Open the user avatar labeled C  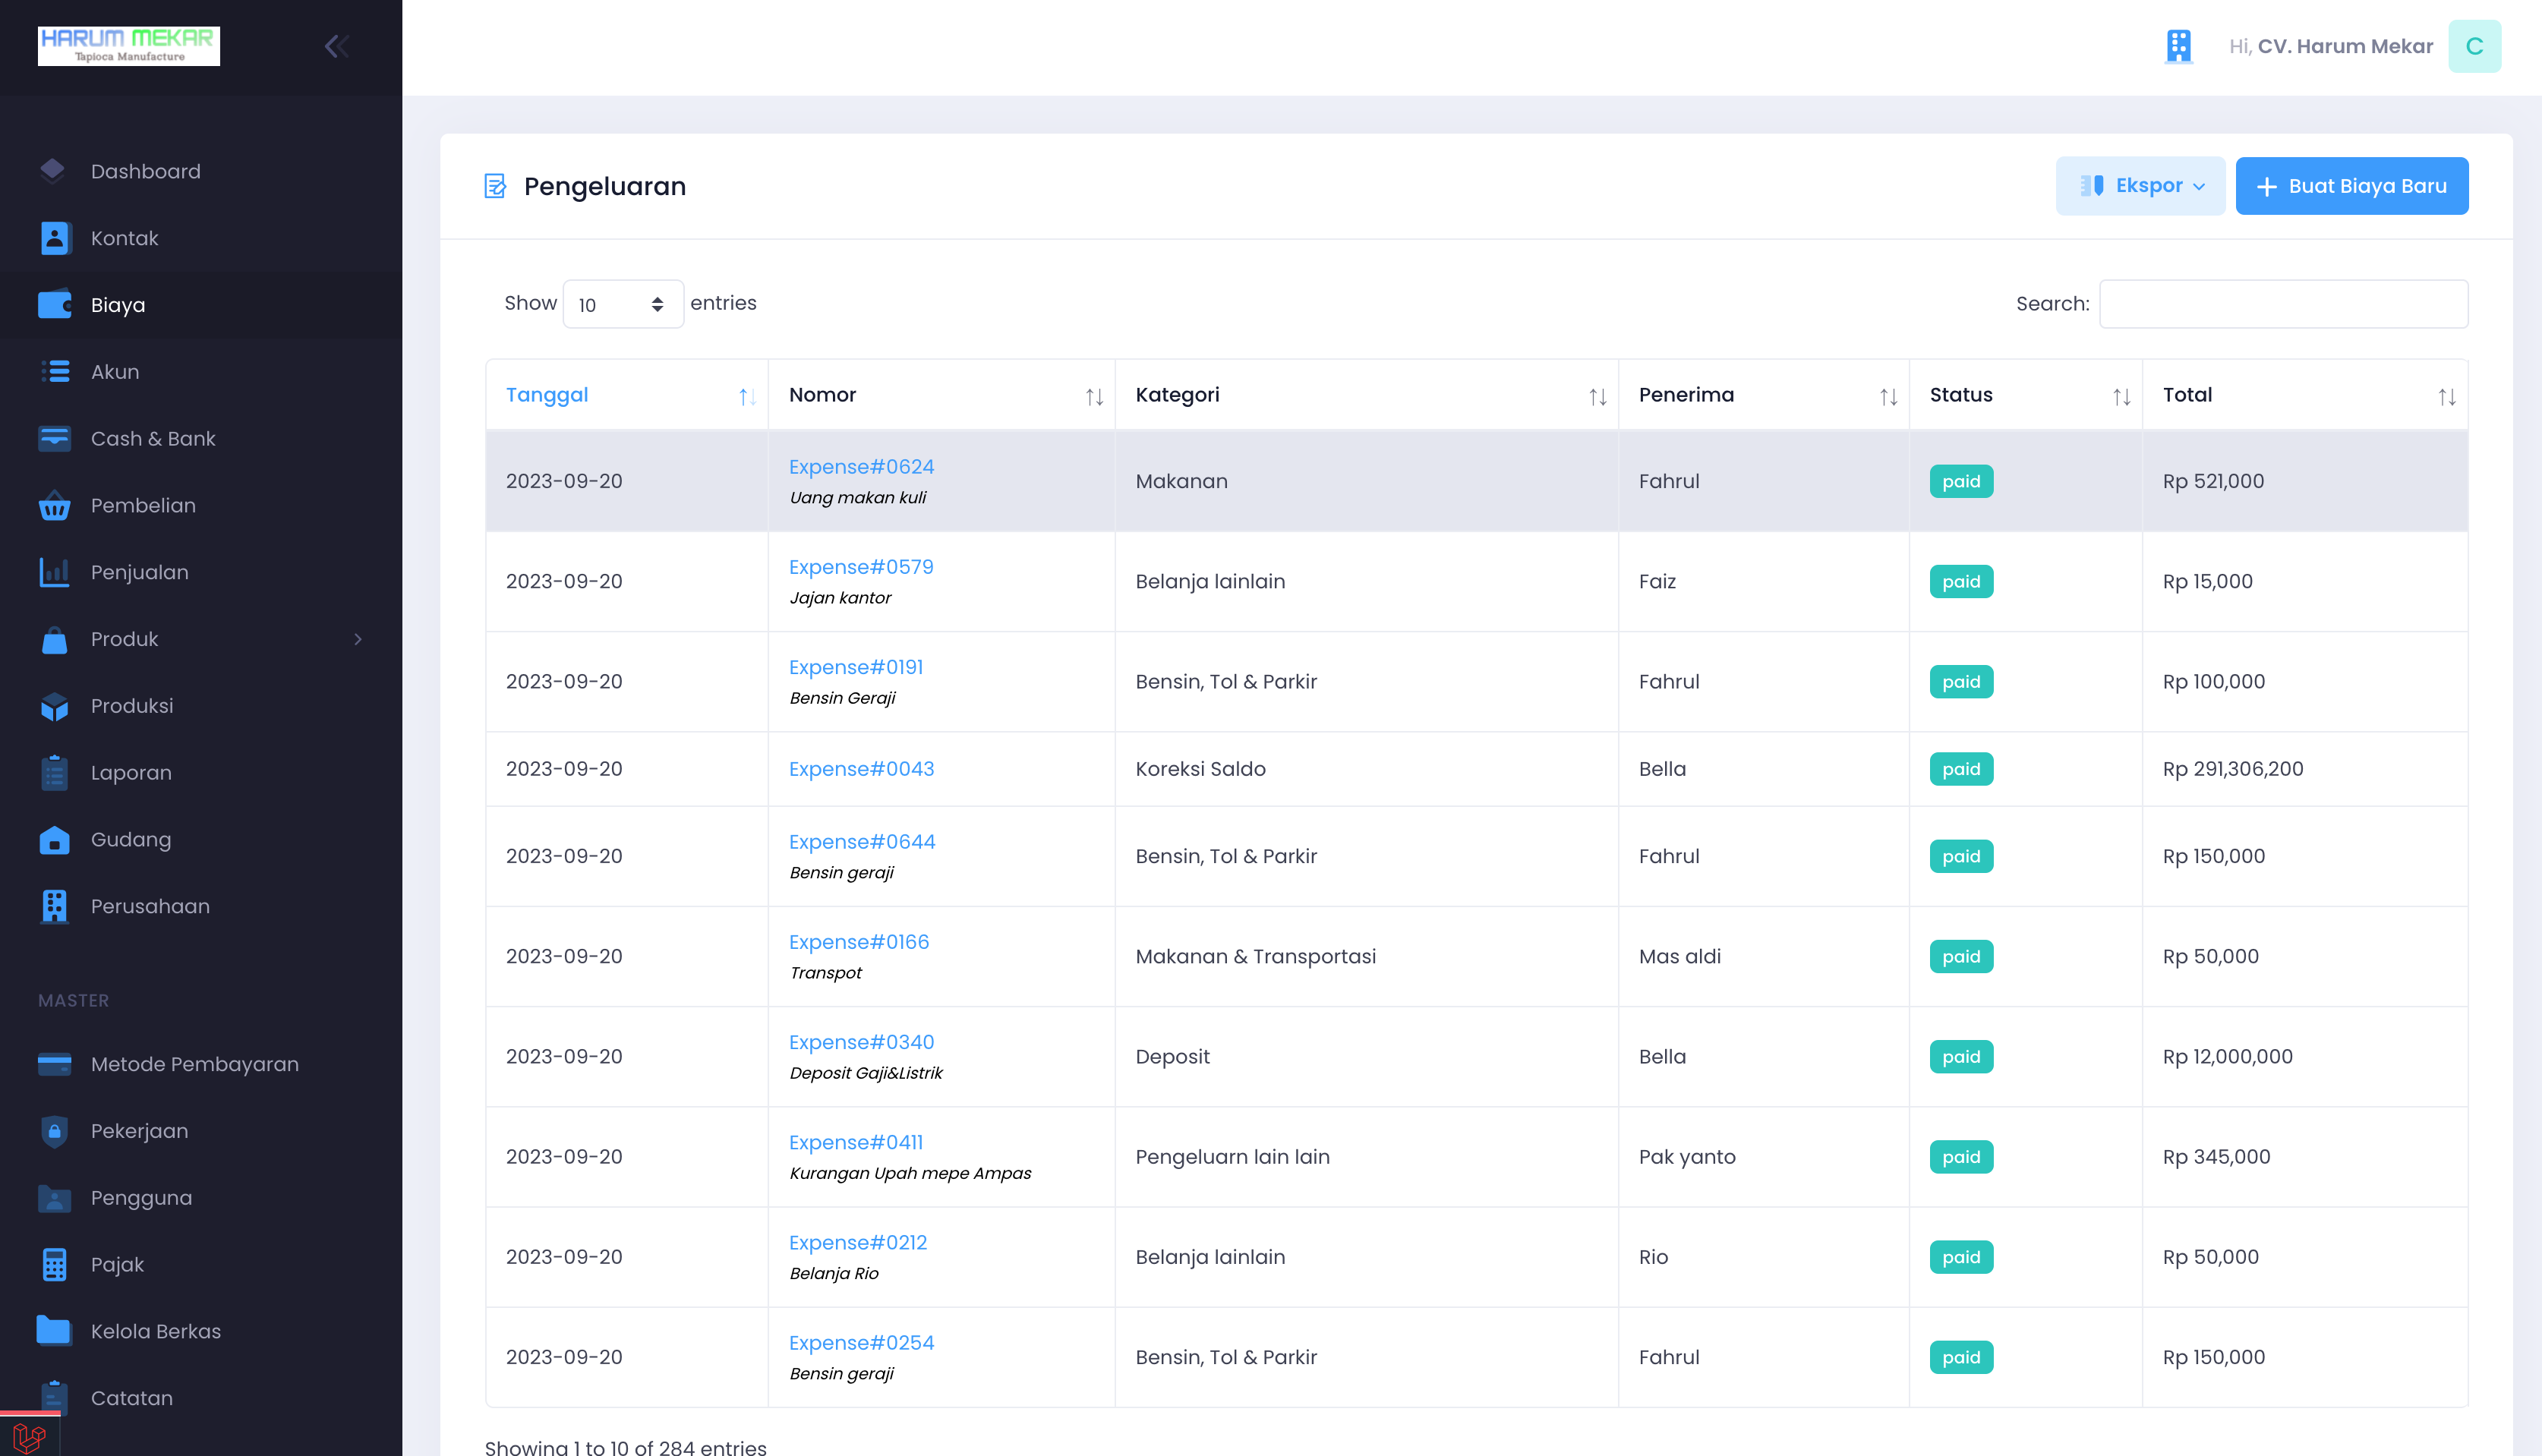(x=2474, y=46)
